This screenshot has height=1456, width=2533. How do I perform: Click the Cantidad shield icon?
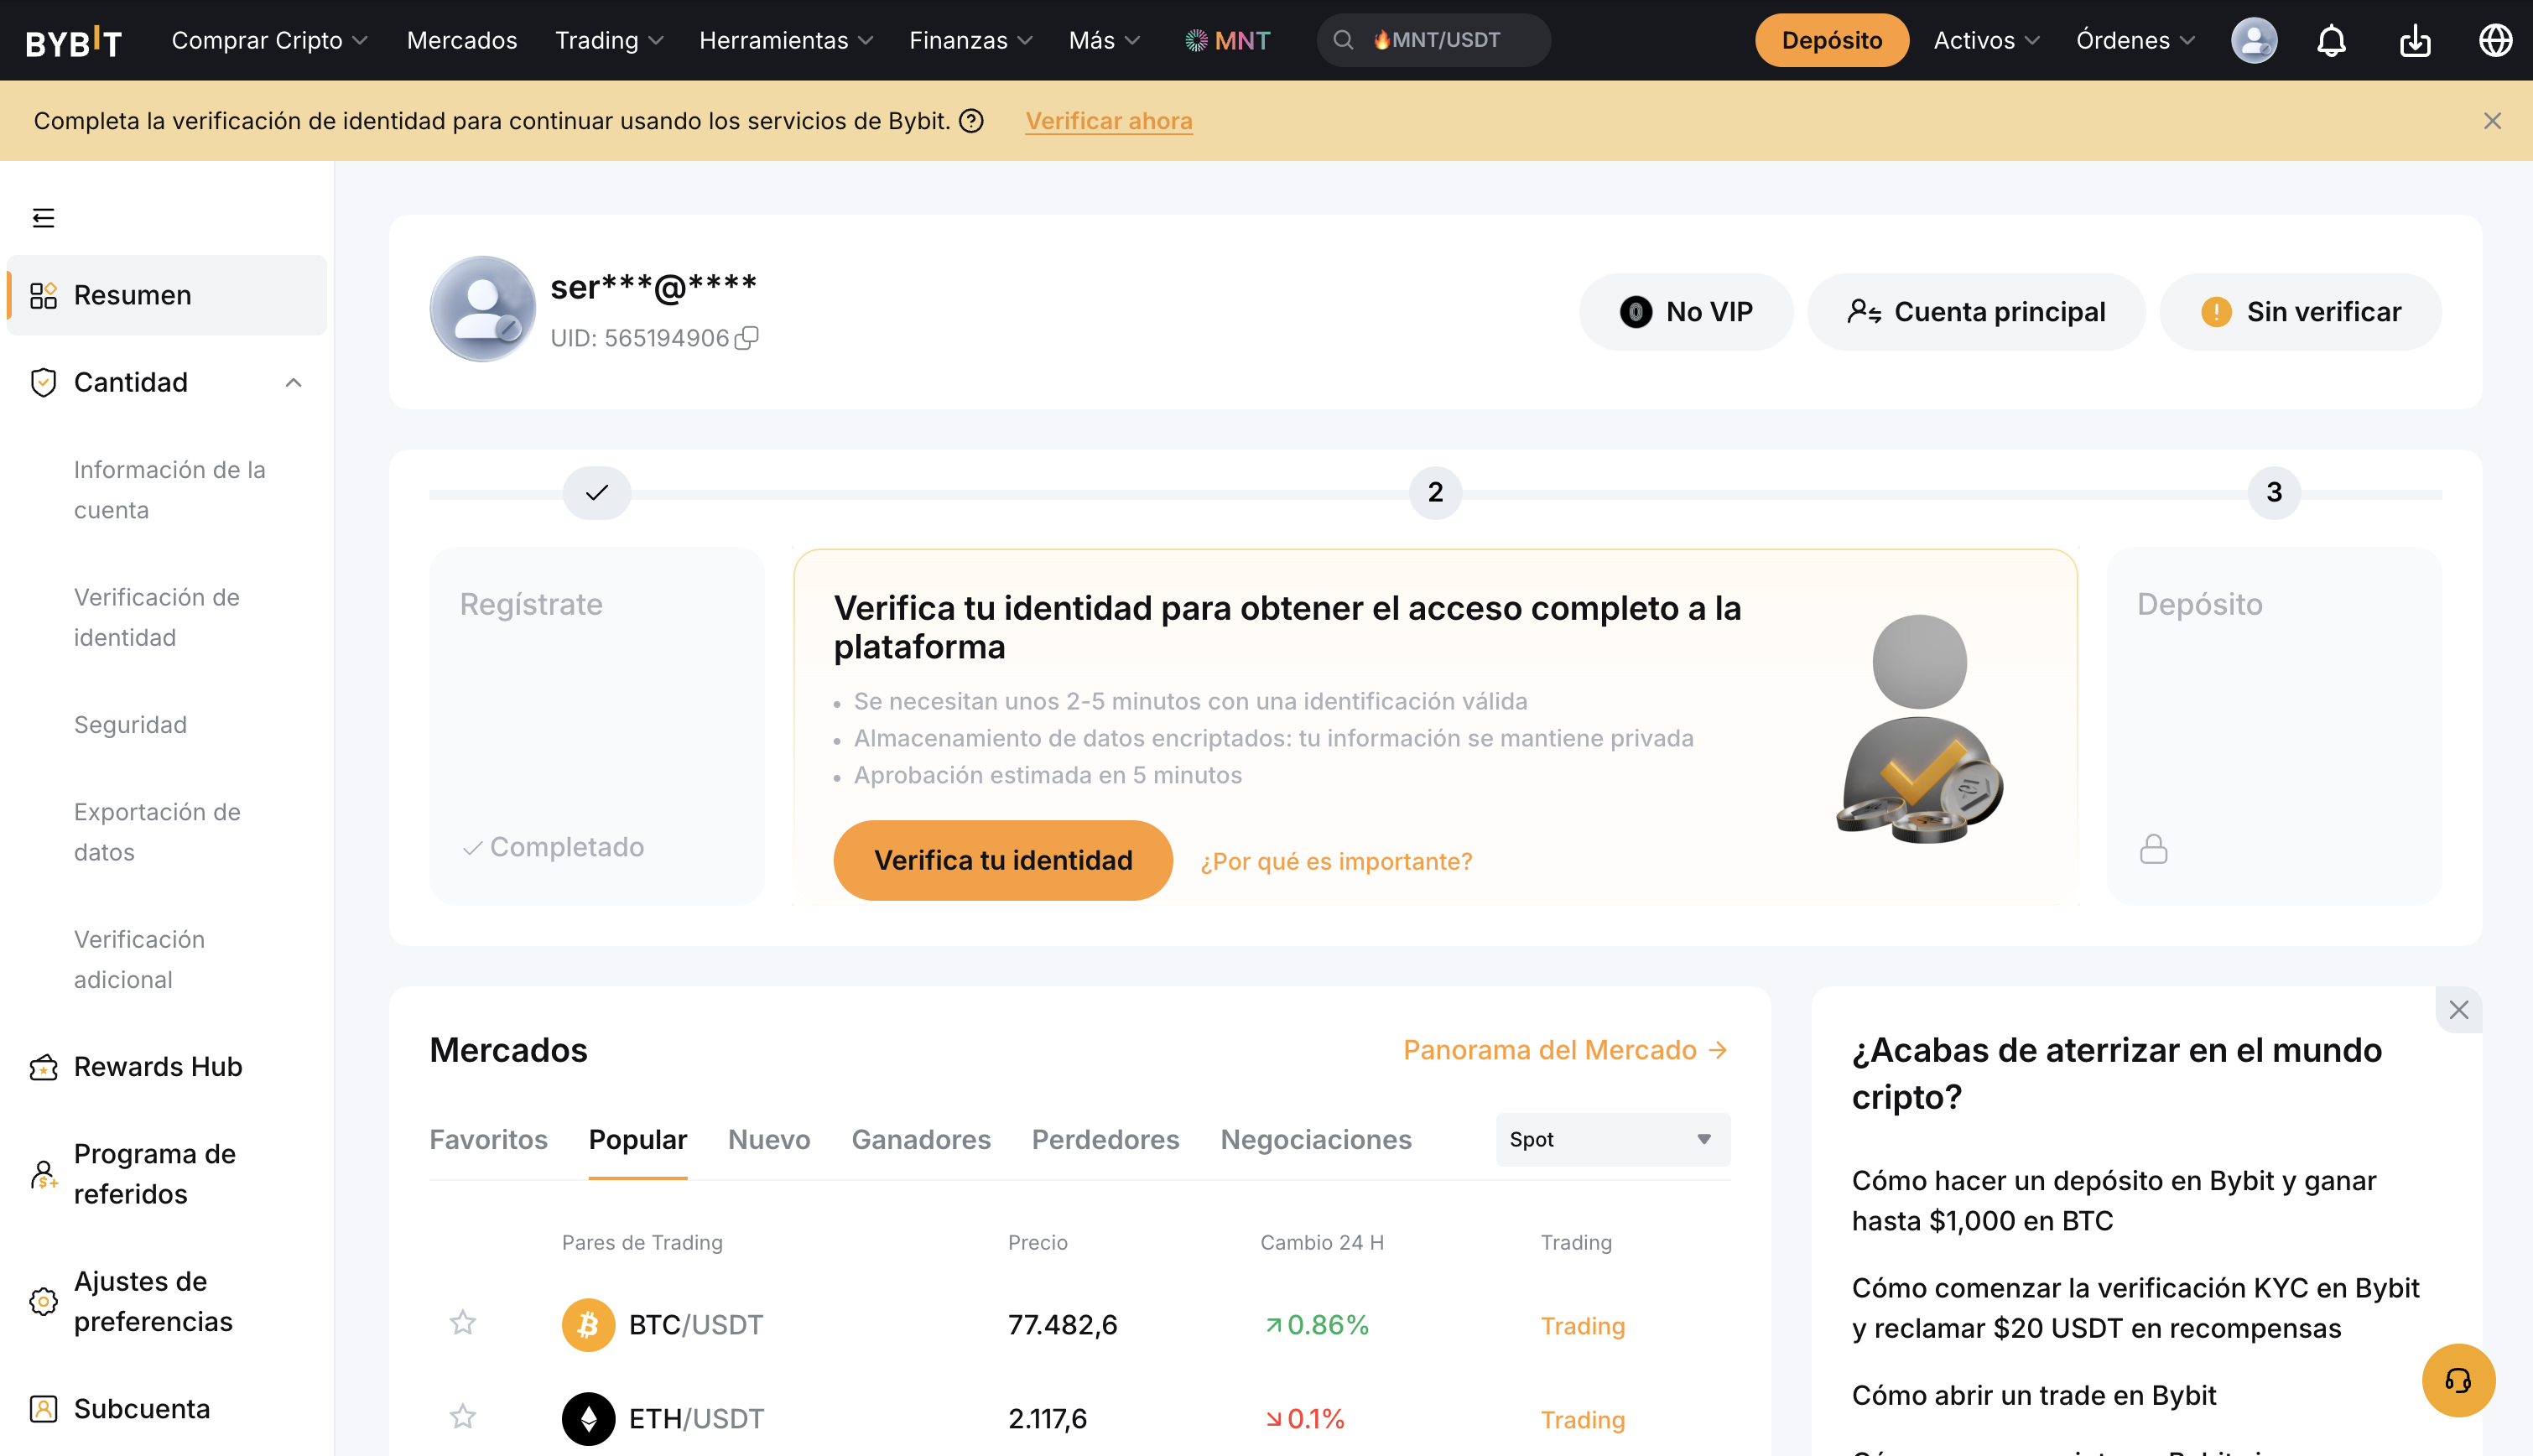(43, 382)
